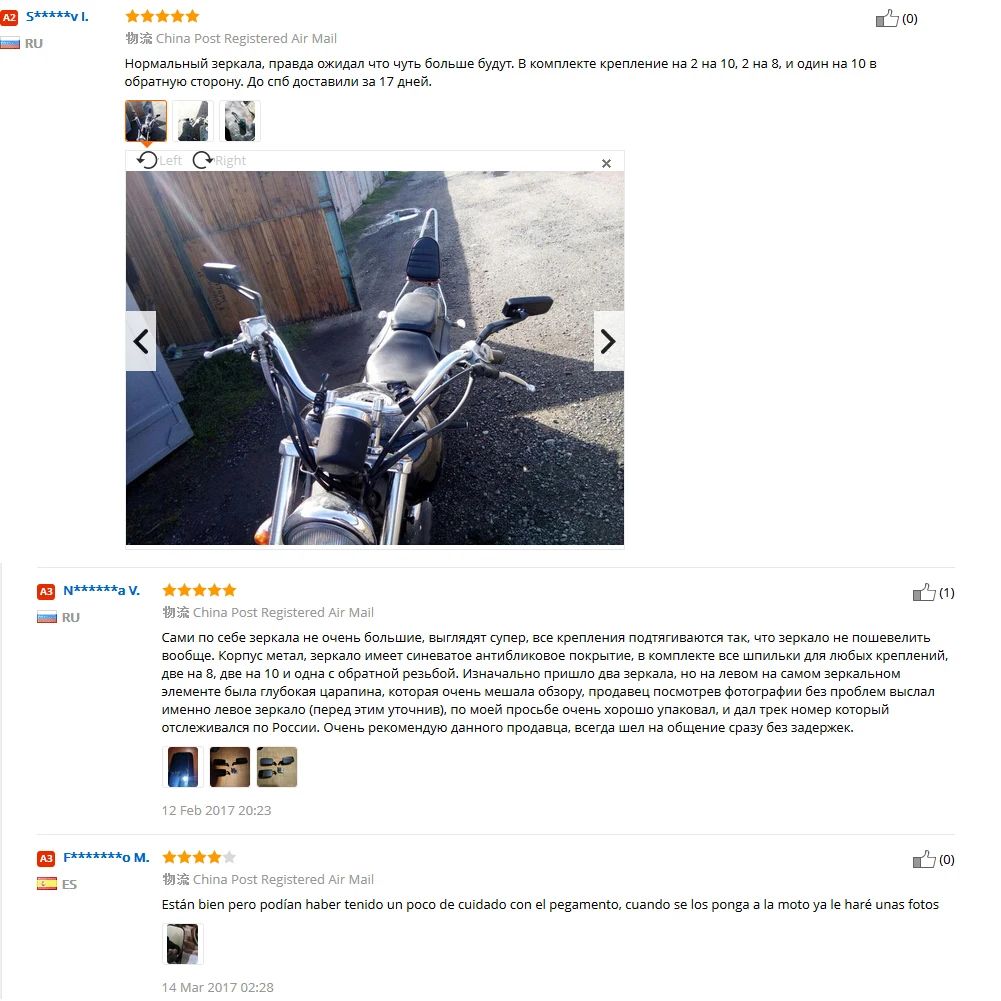Click thumbs-up on F*******o M. review
Image resolution: width=1001 pixels, height=1001 pixels.
(x=924, y=859)
